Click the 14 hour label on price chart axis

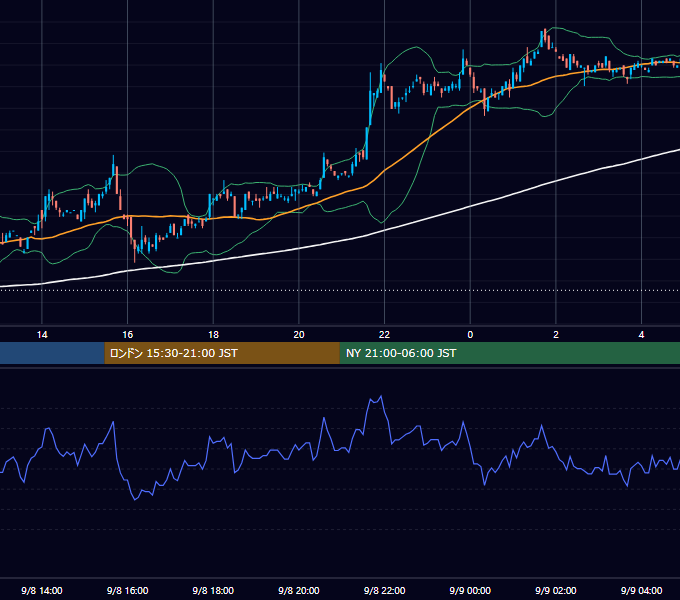pos(42,335)
